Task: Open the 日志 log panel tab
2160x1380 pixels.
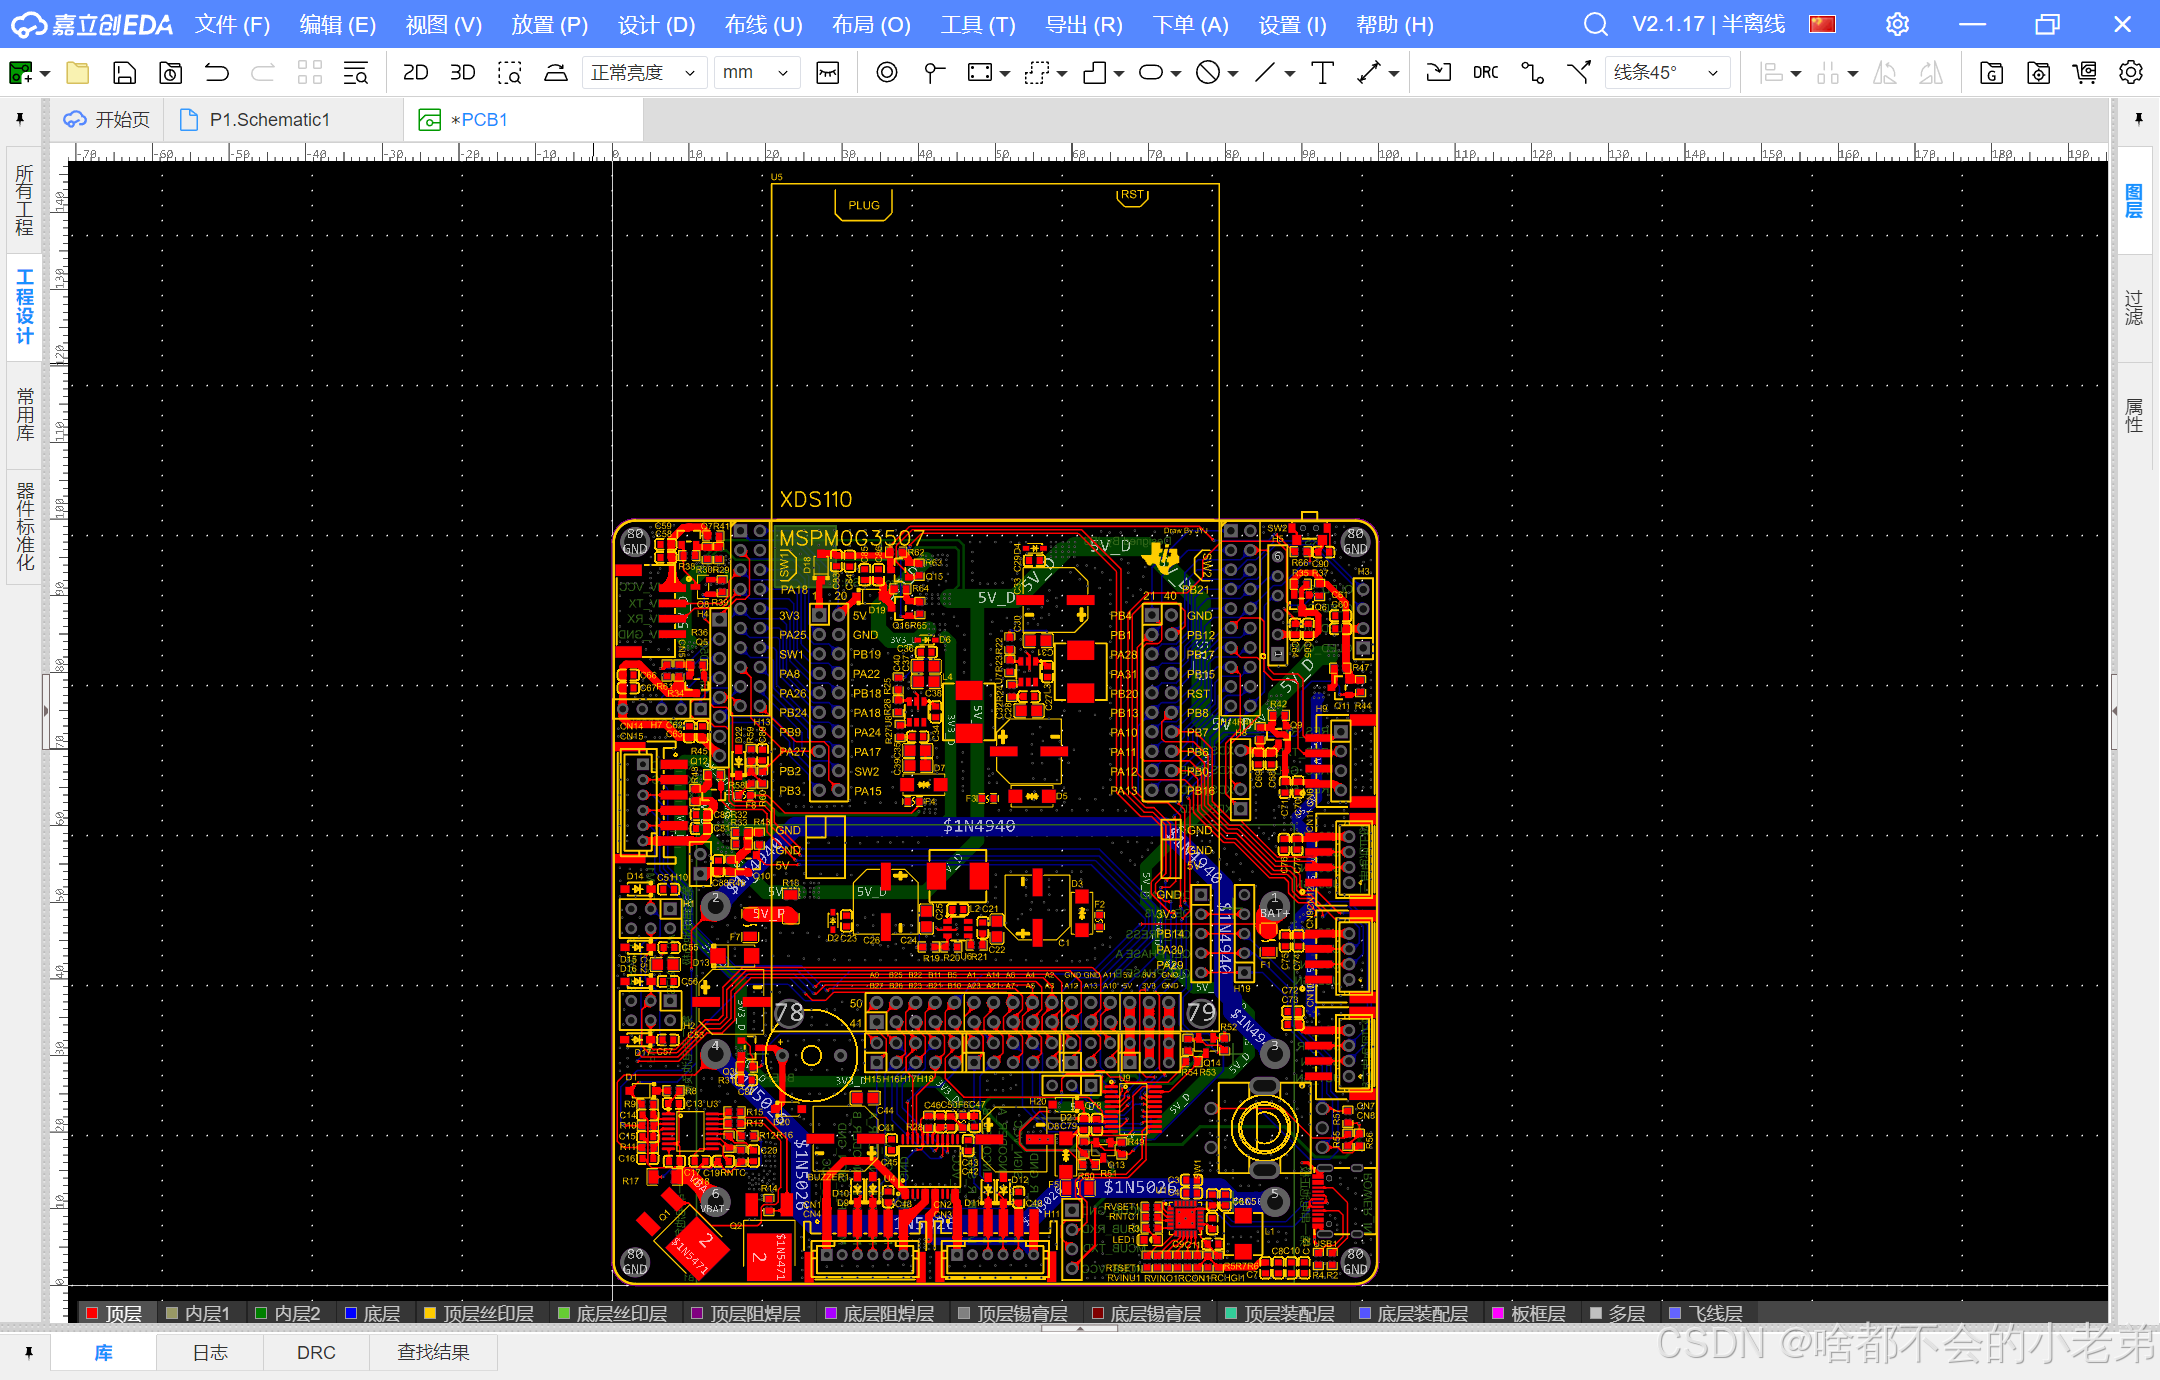Action: coord(210,1352)
